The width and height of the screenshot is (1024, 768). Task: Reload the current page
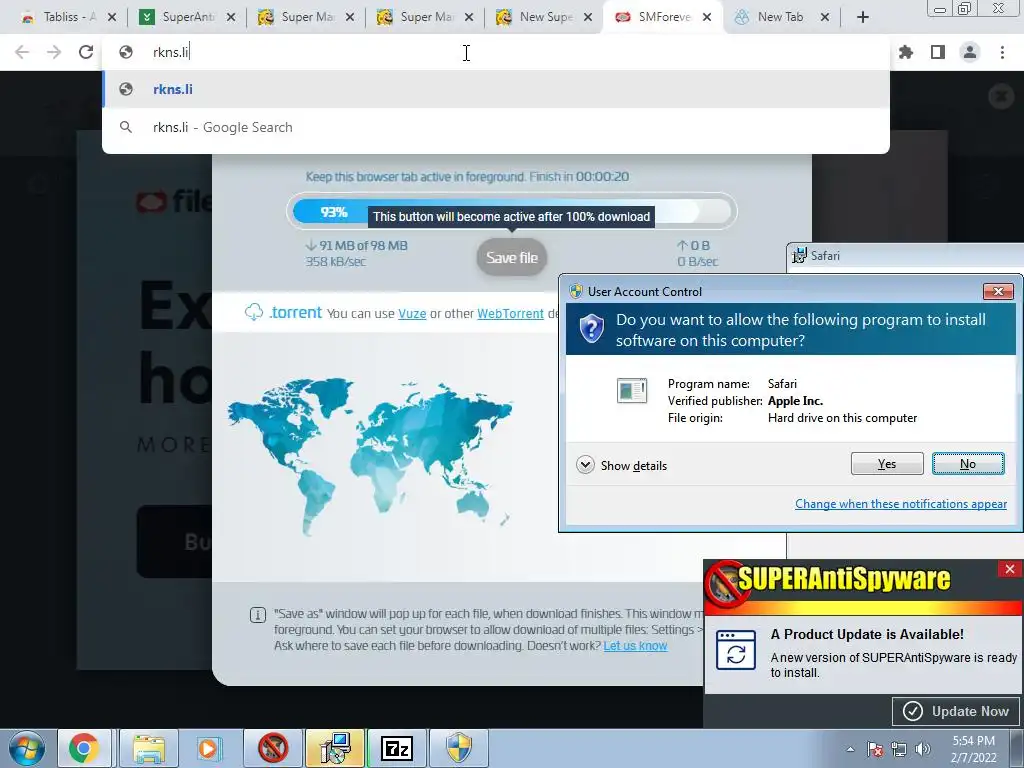click(x=86, y=52)
